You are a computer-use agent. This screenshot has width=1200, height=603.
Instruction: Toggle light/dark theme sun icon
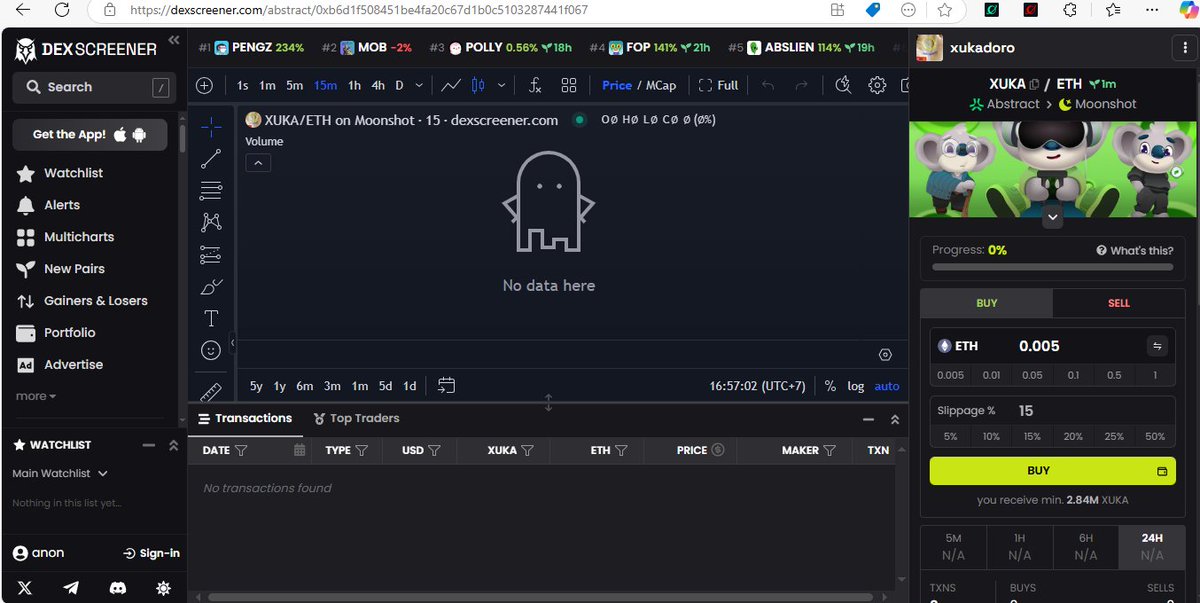164,589
